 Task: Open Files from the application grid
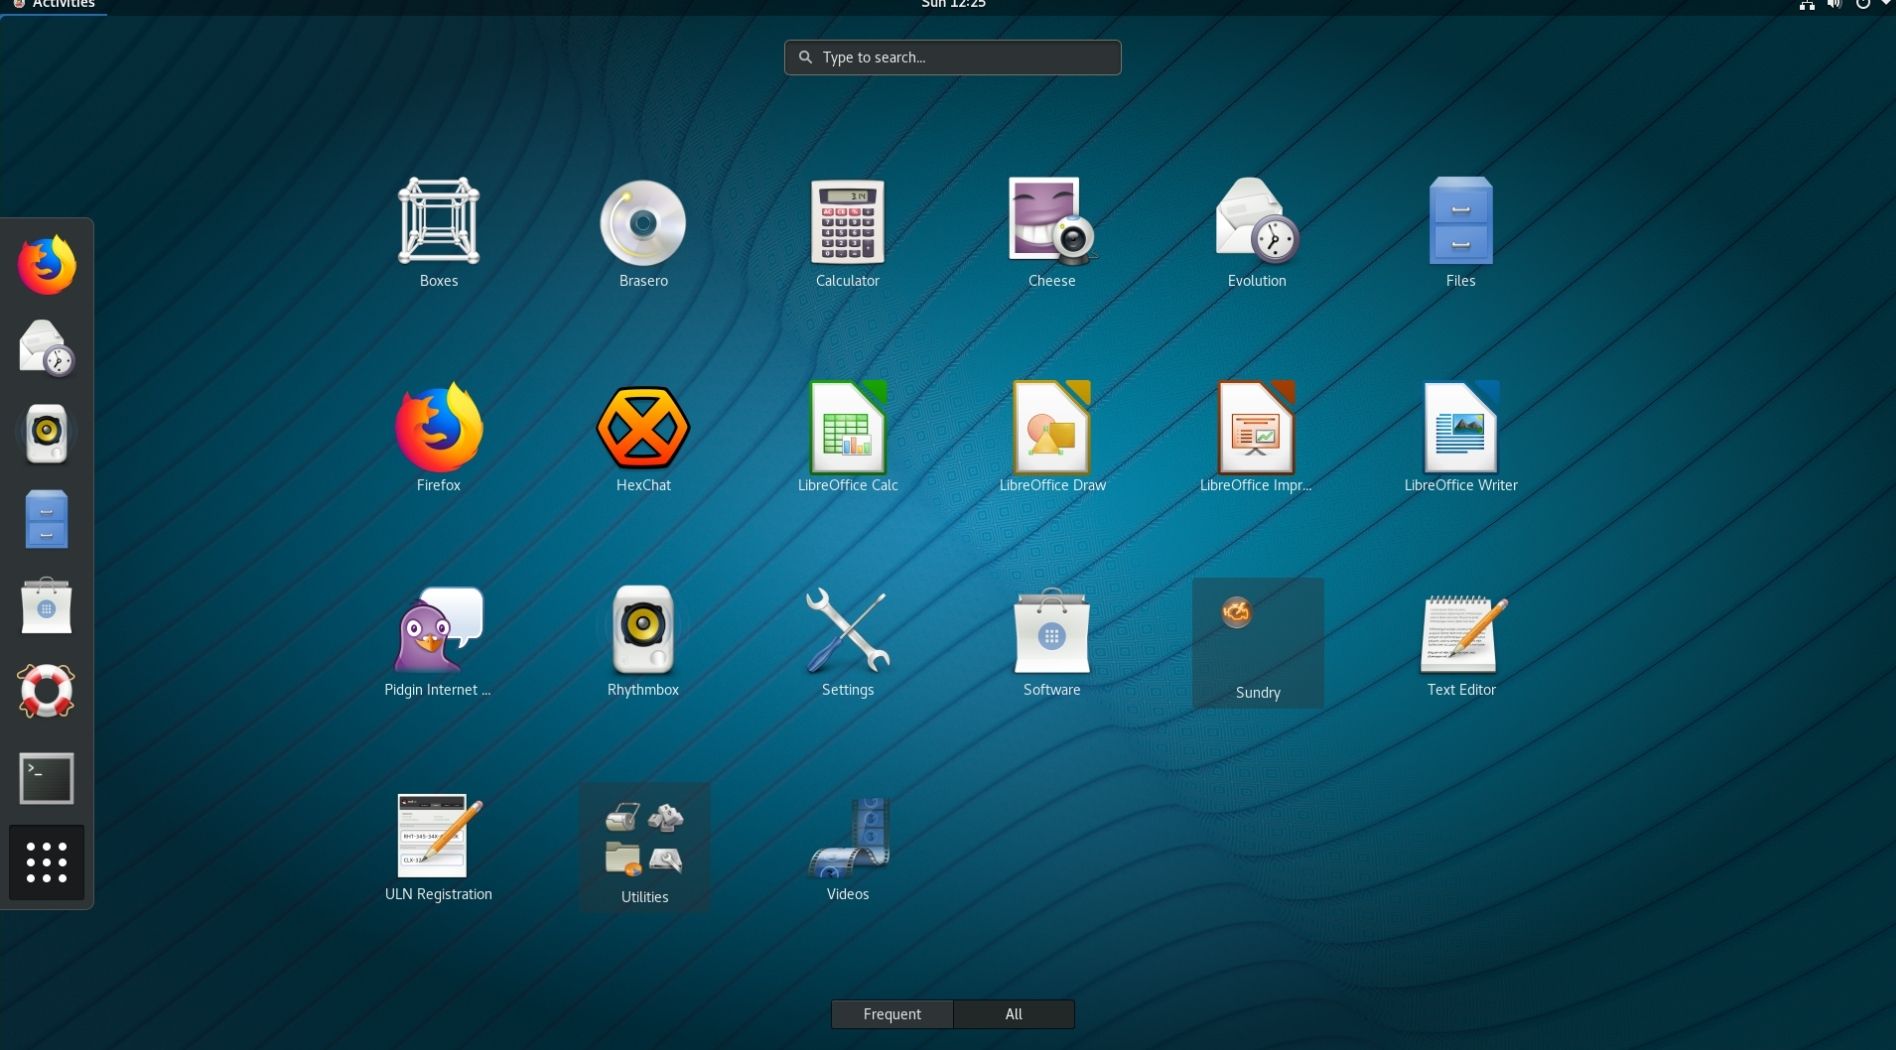coord(1461,233)
